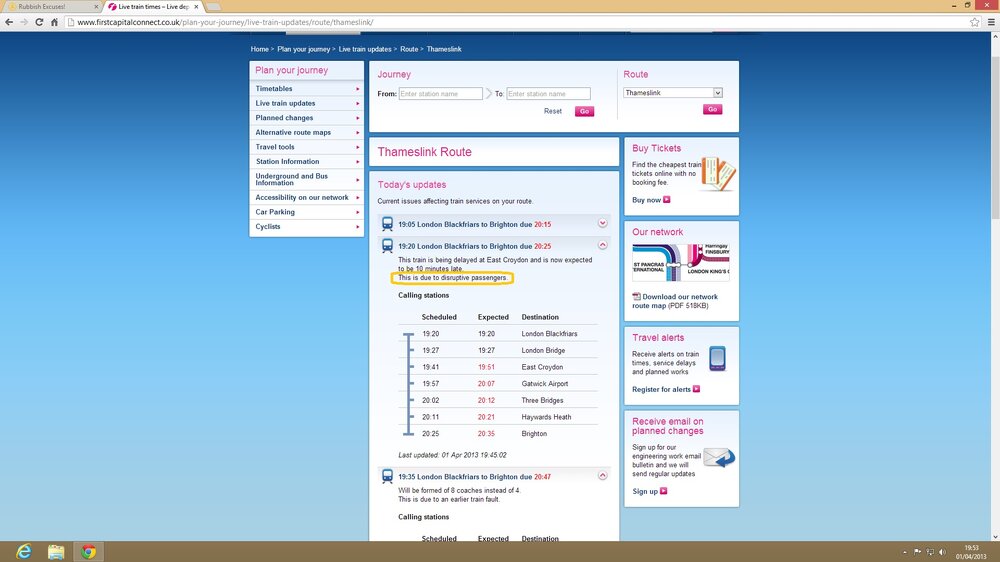Click the browser address bar

(517, 22)
